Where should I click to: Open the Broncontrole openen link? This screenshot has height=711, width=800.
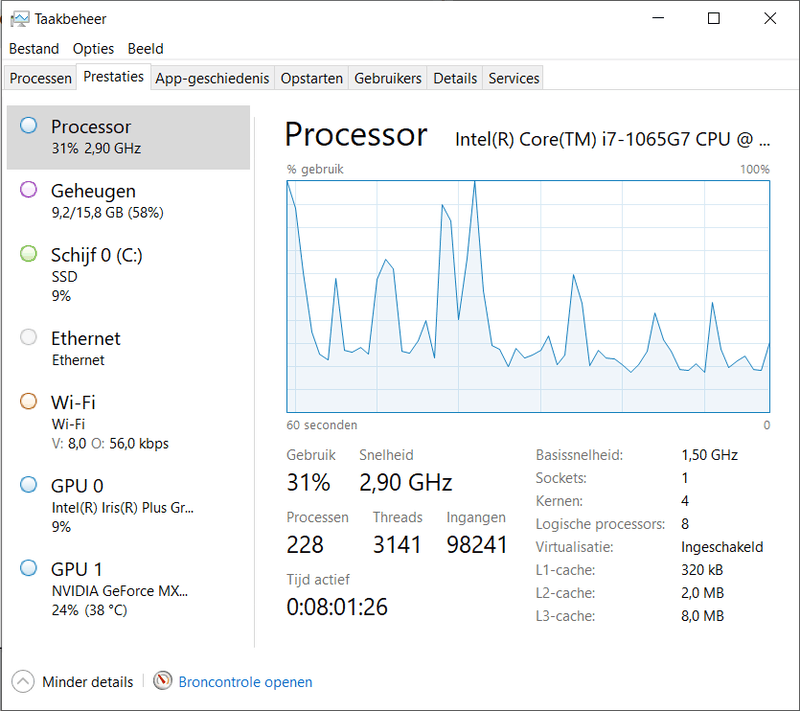[245, 682]
